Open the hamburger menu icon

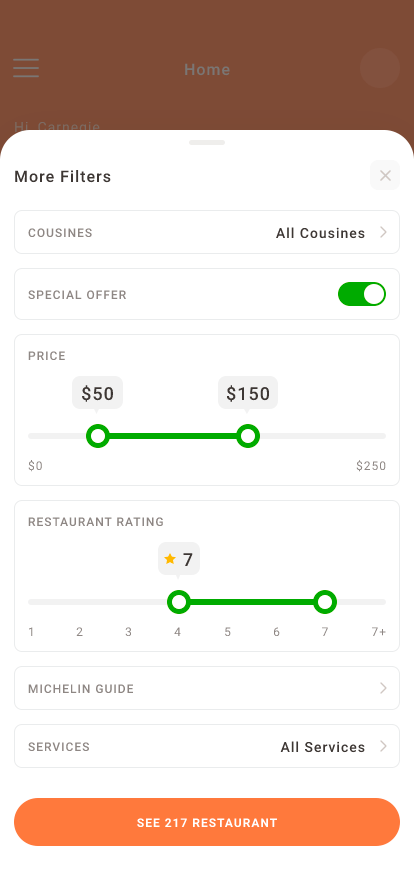26,68
